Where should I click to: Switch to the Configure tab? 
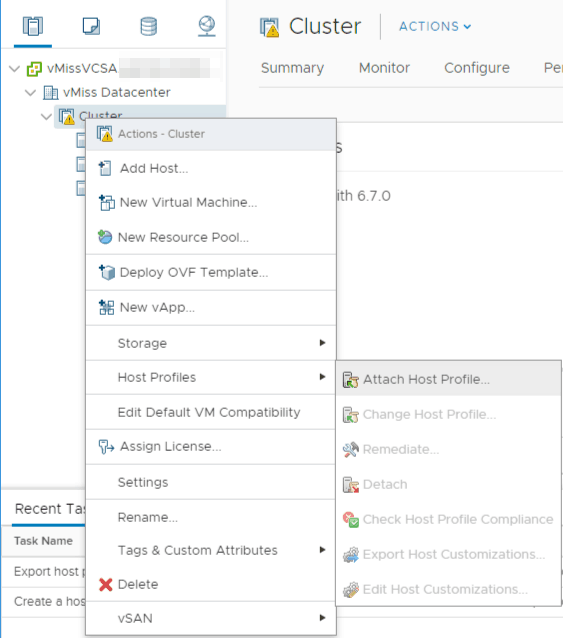477,68
